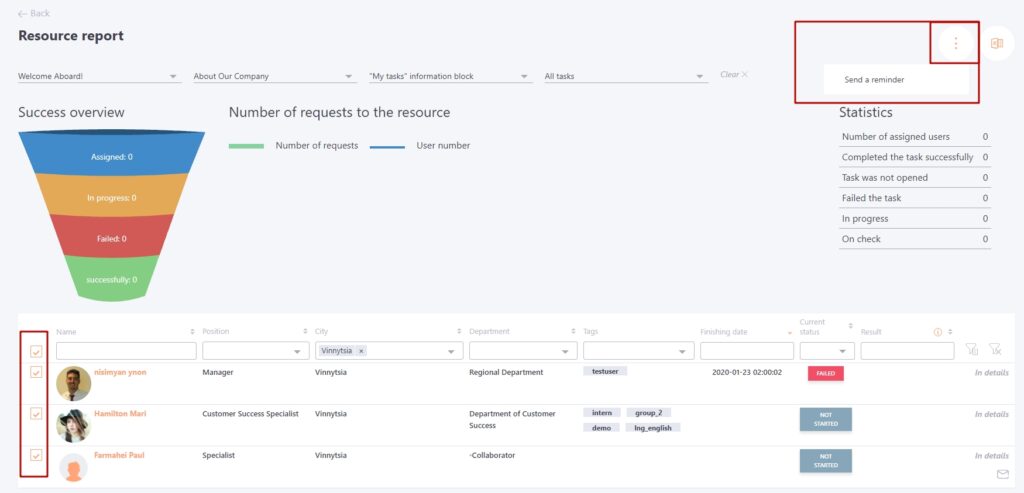This screenshot has height=493, width=1024.
Task: Click Hamilton Mari's avatar photo
Action: (x=73, y=425)
